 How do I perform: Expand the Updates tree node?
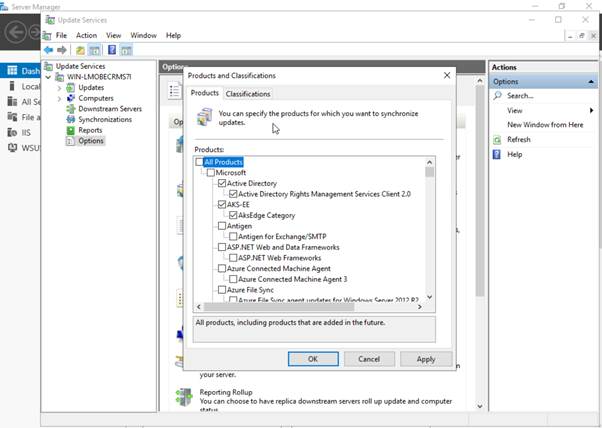coord(59,88)
